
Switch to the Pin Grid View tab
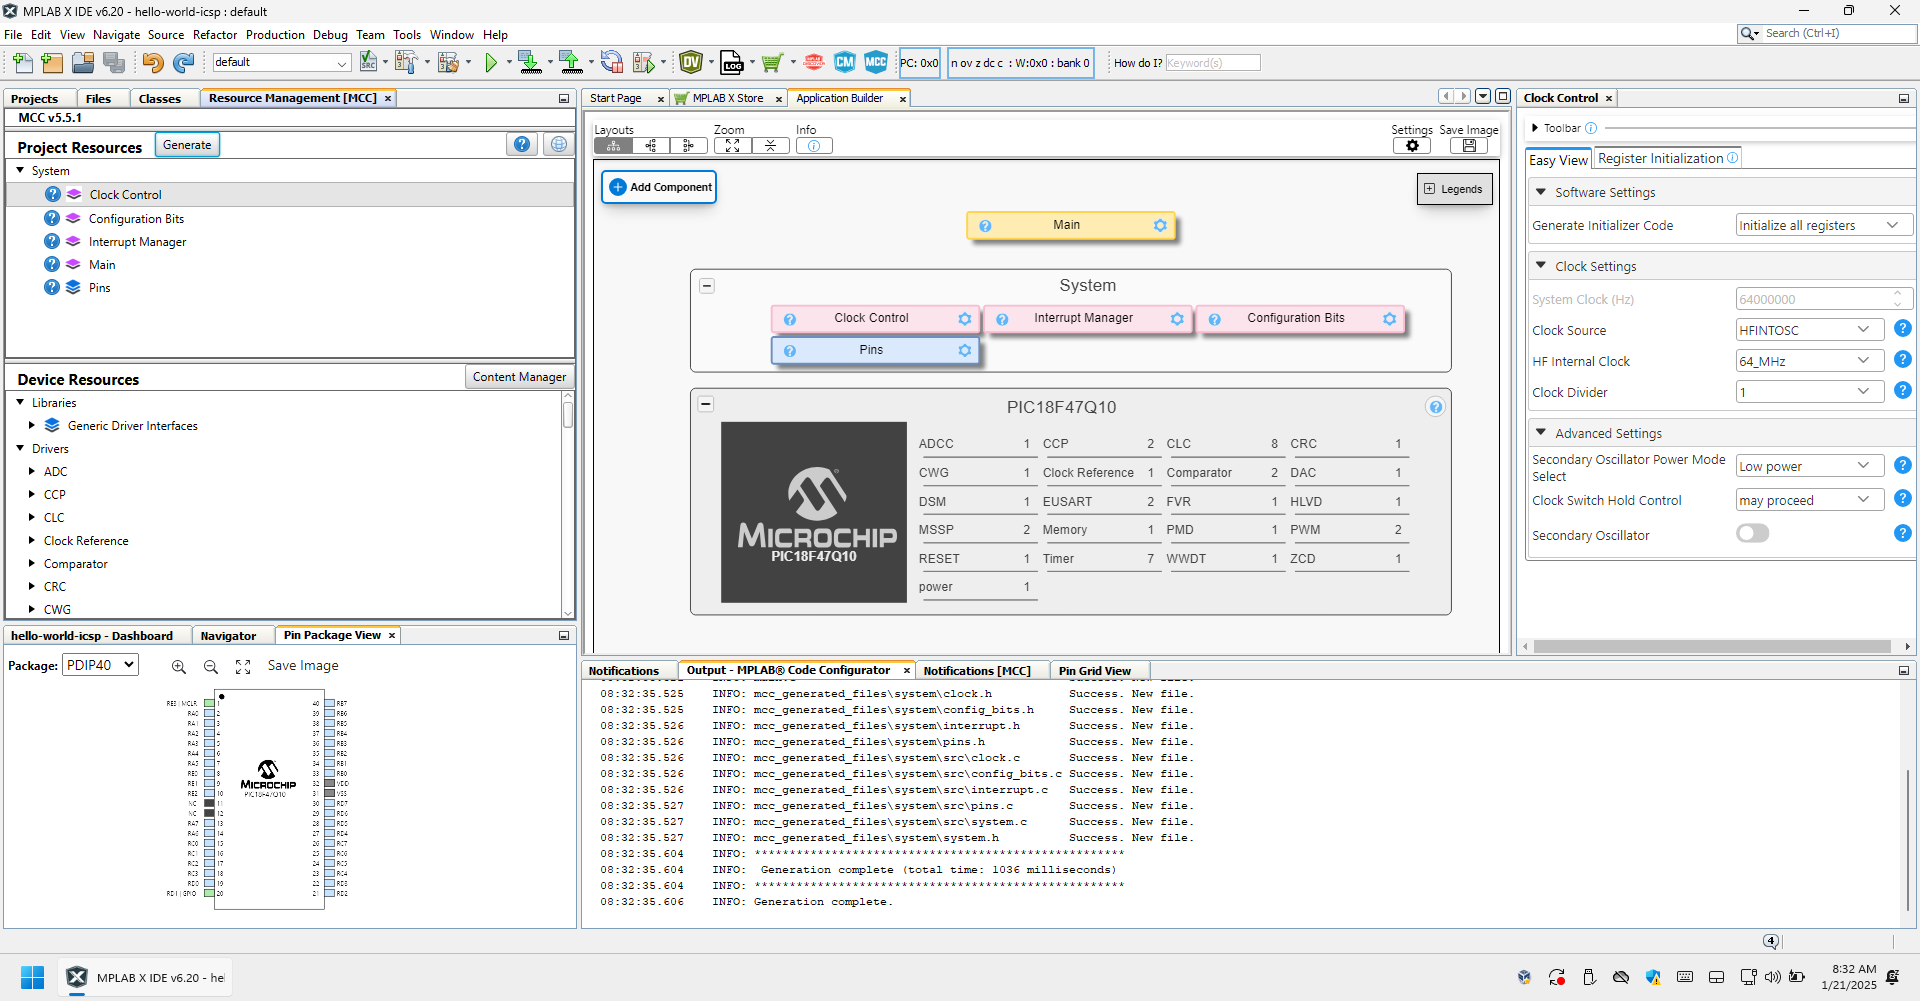[x=1095, y=671]
